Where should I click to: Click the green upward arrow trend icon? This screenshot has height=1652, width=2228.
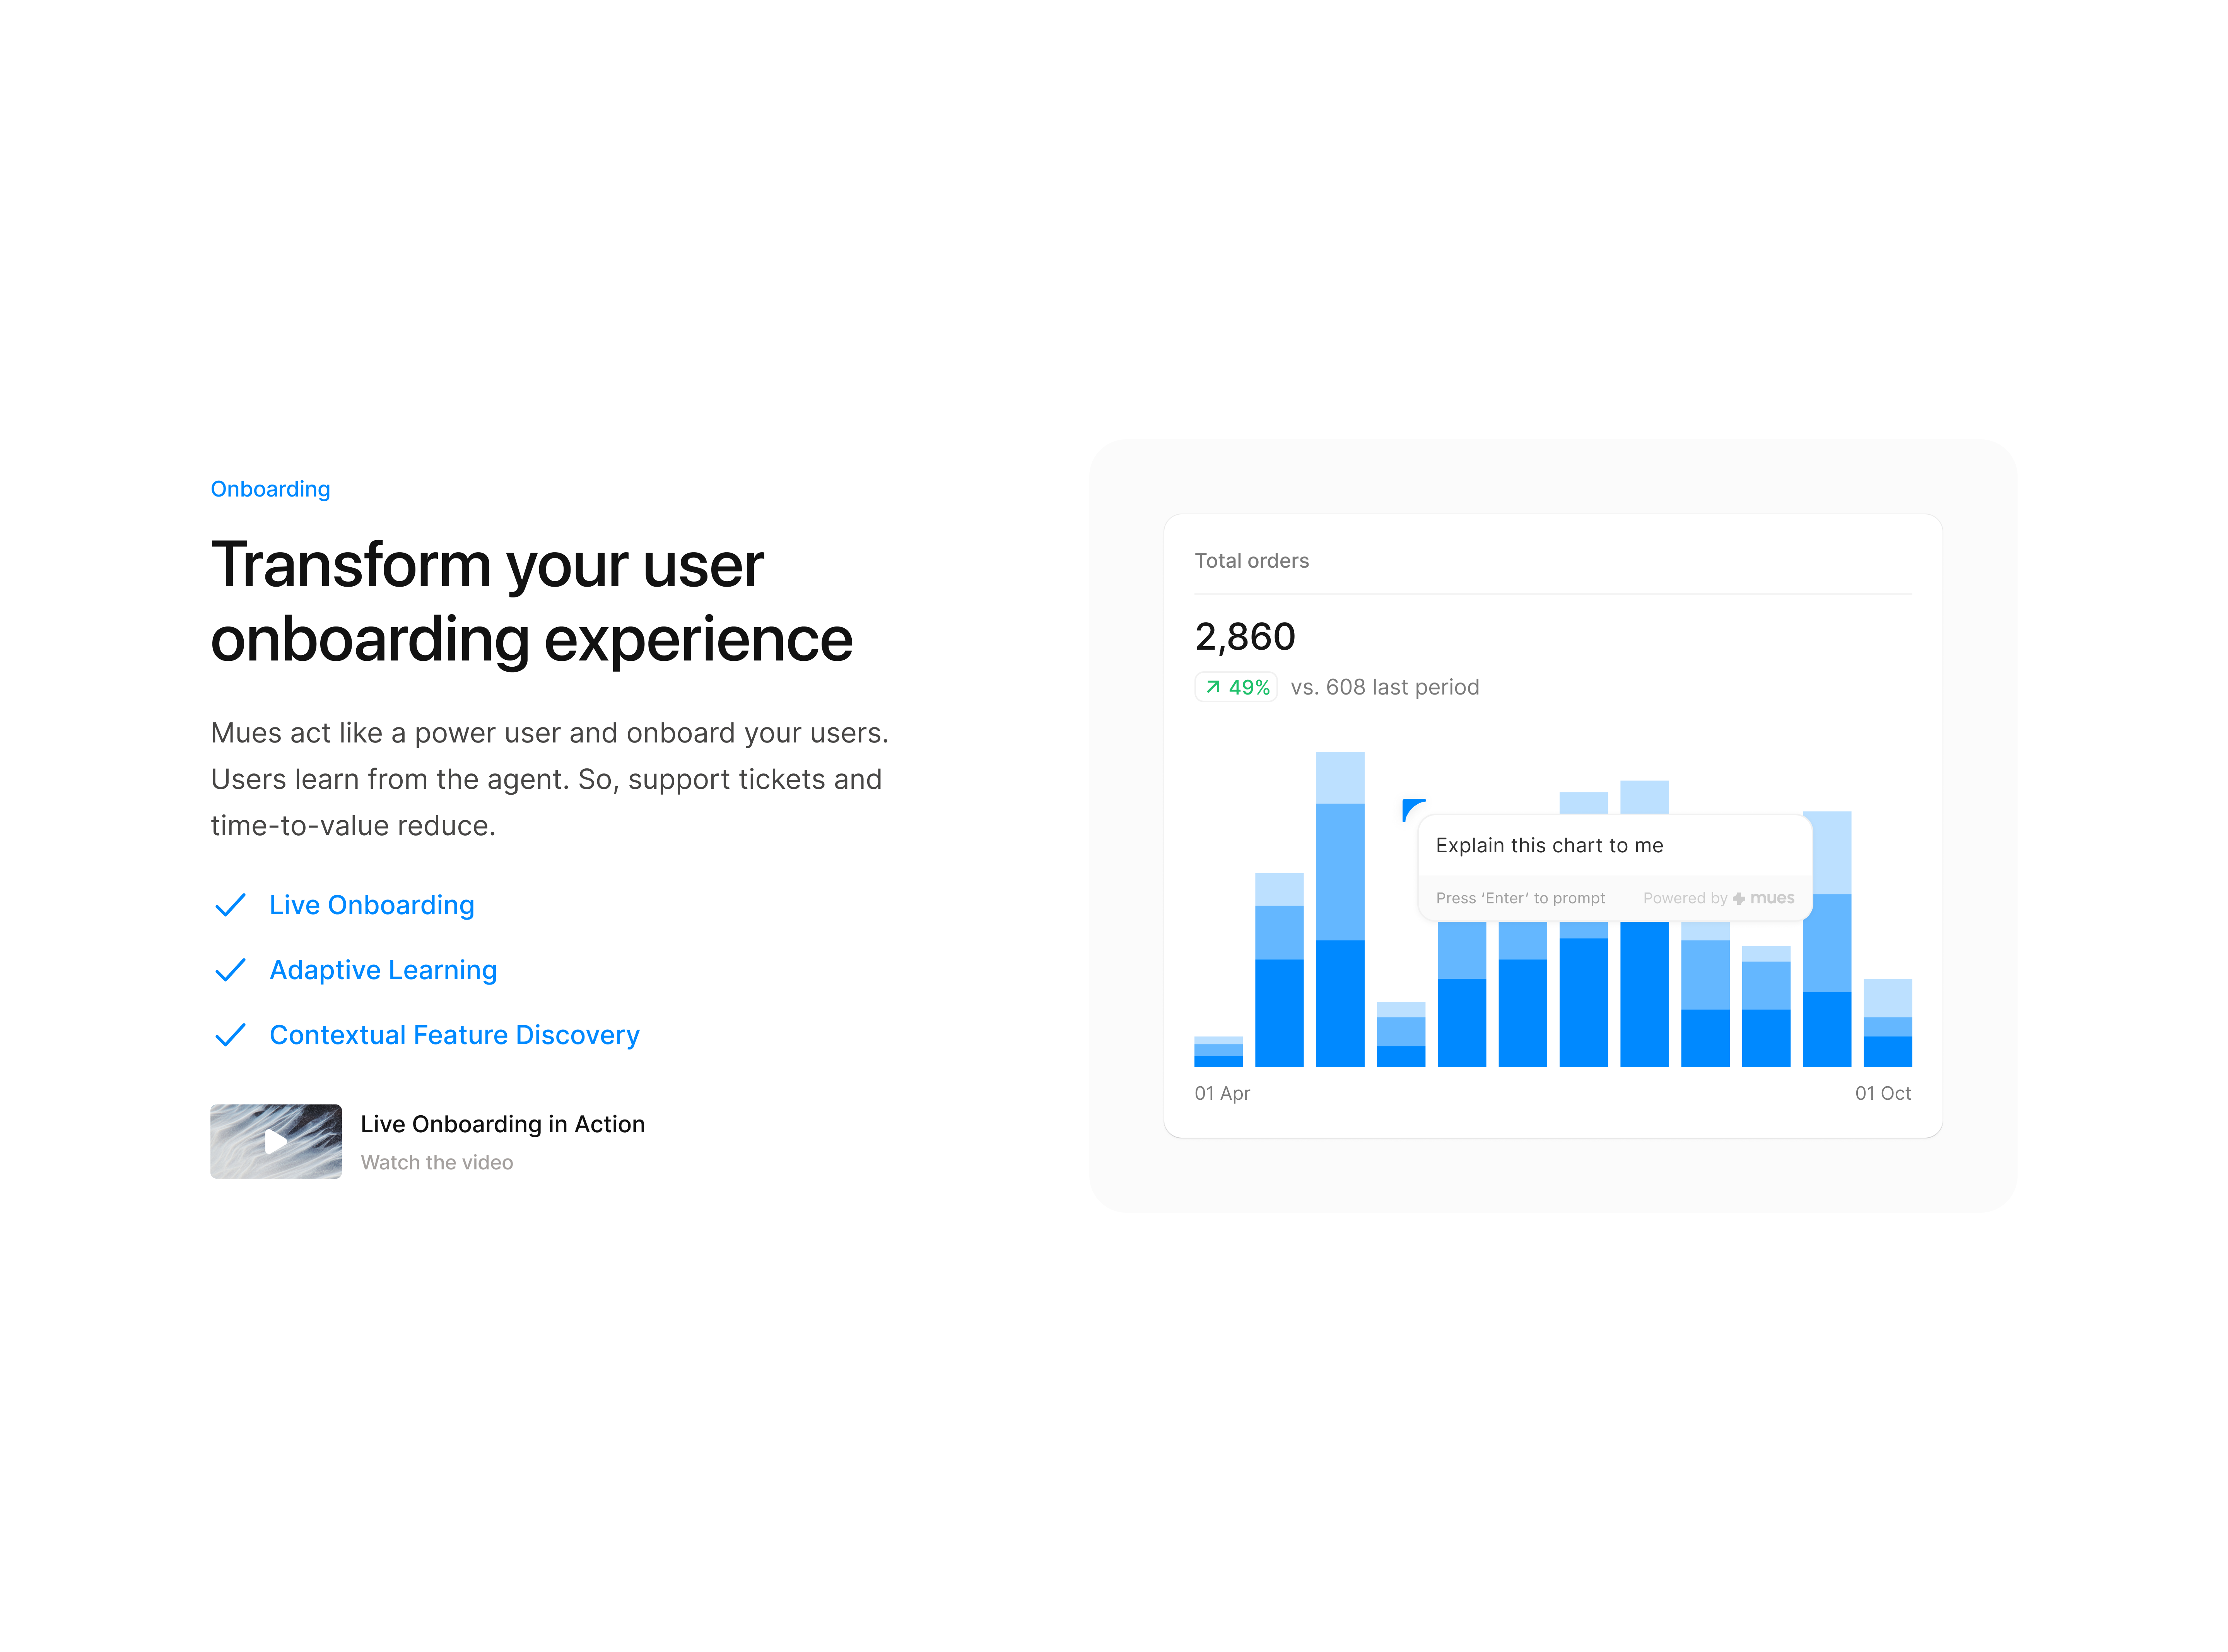point(1213,687)
